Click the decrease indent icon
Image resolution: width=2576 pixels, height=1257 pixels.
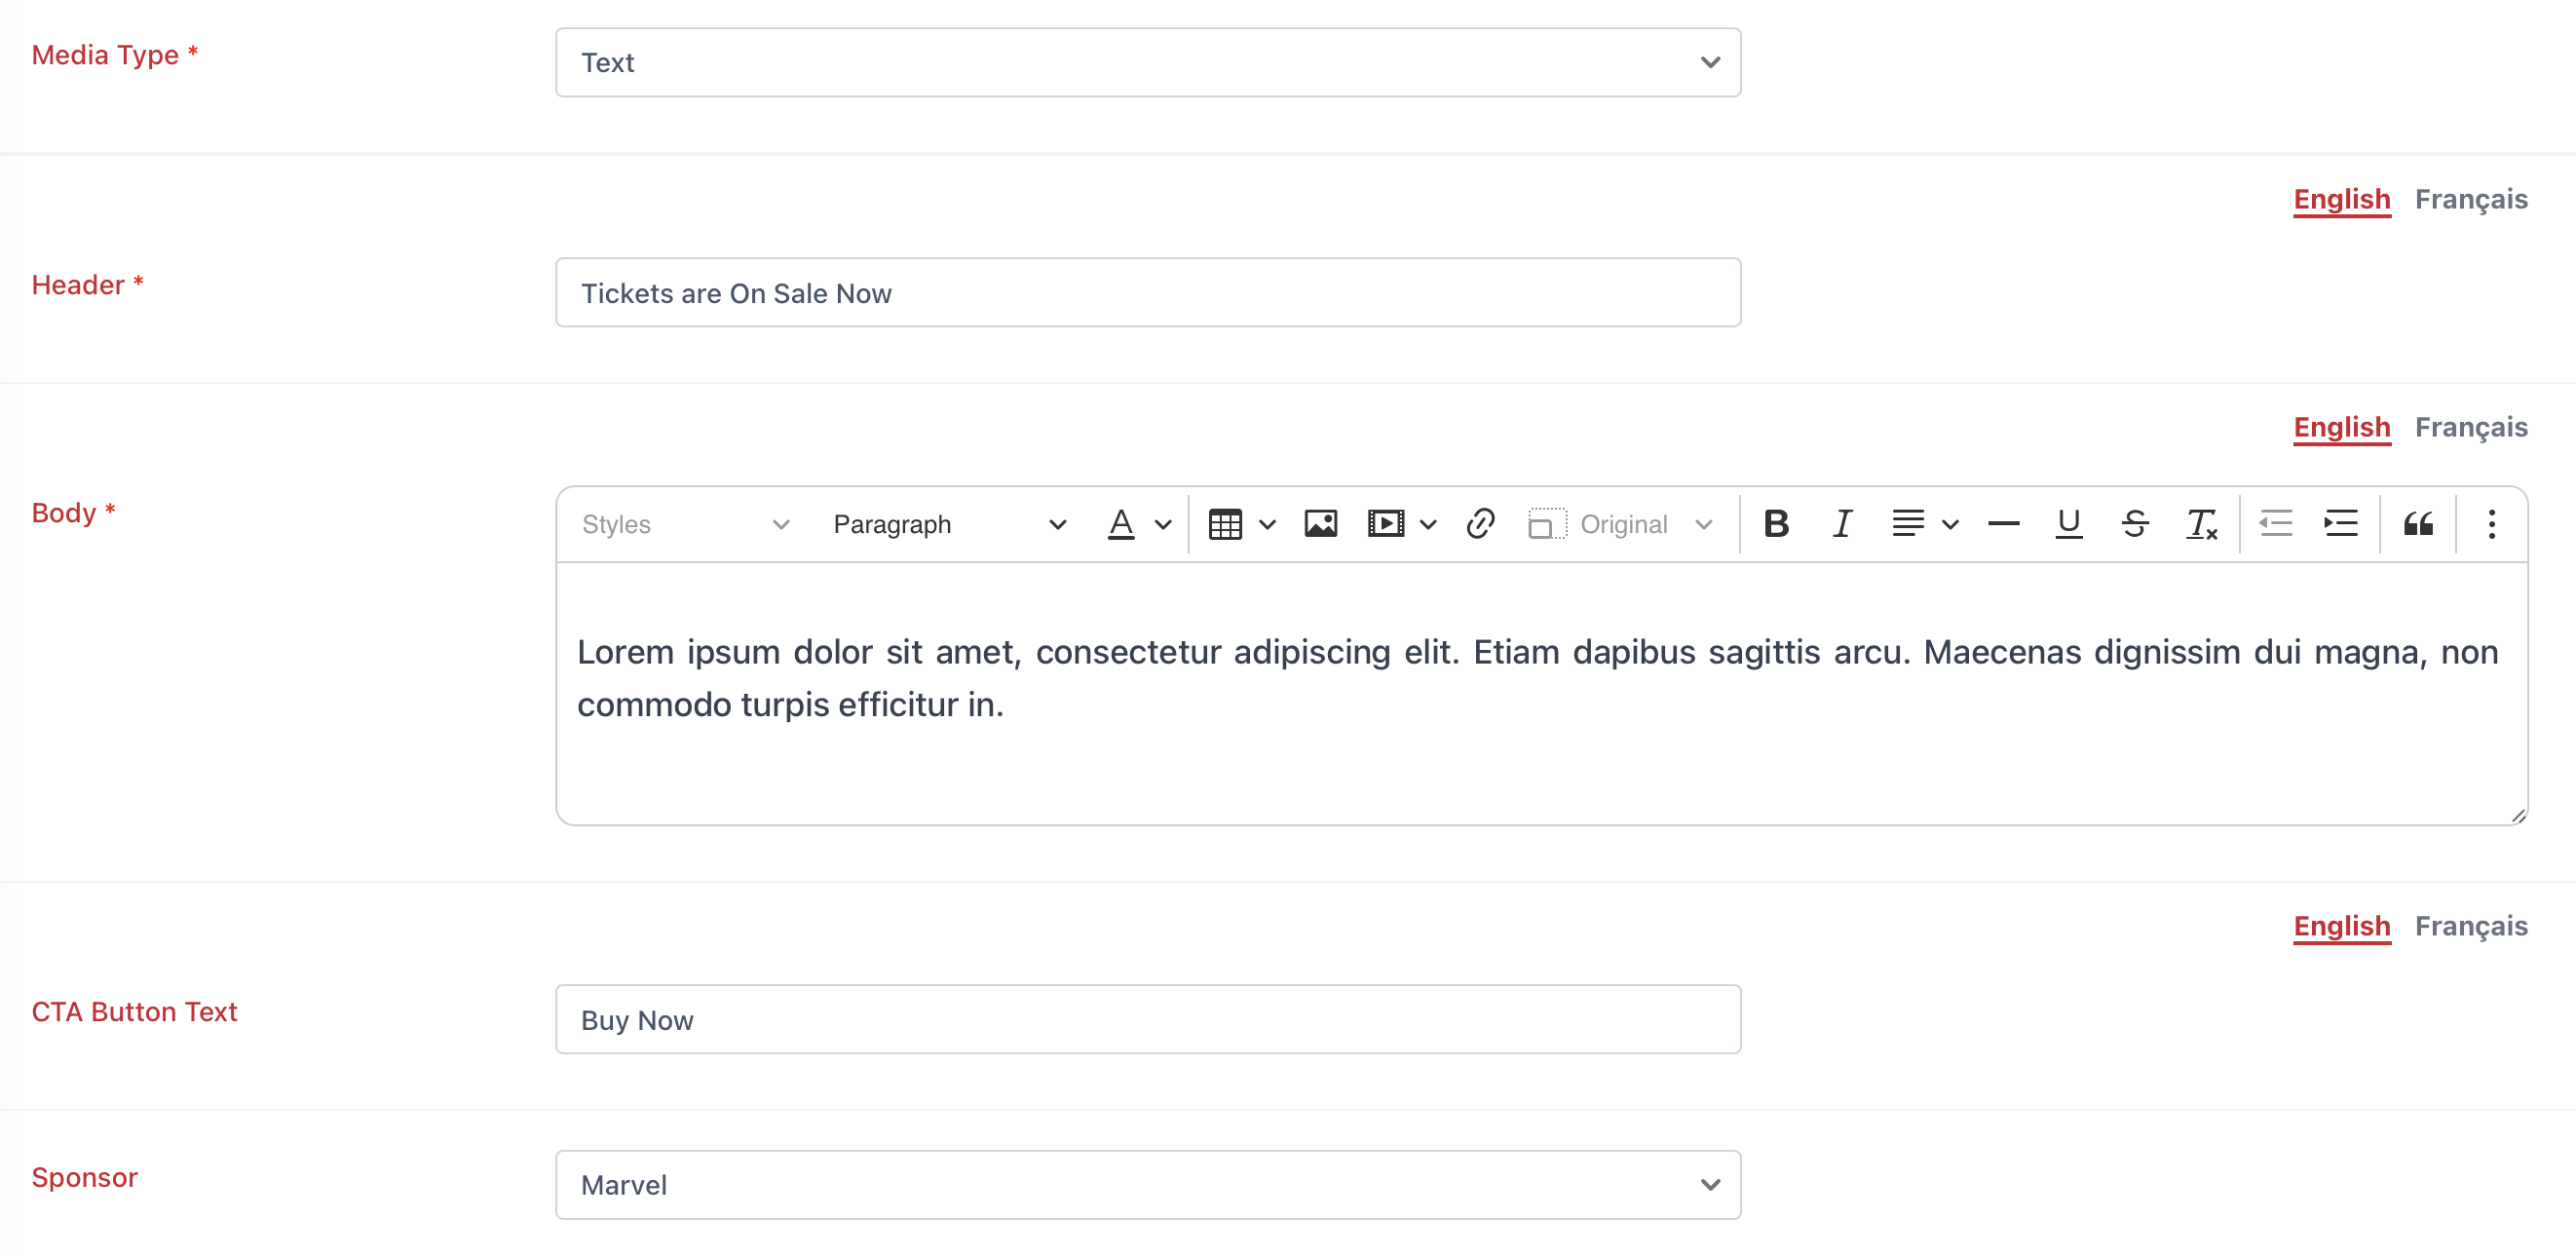(2276, 524)
